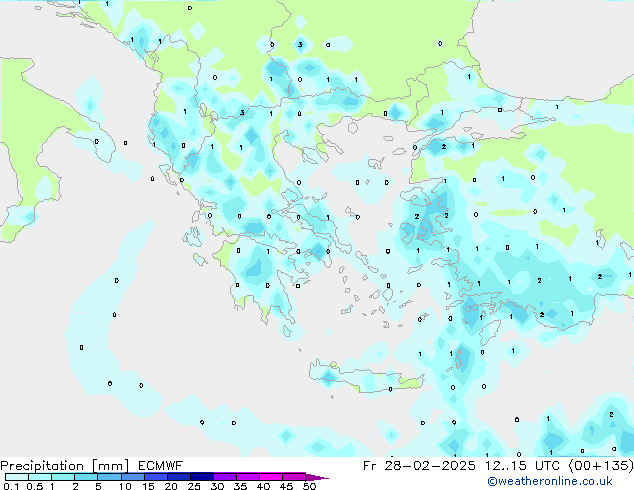Click the 'Precipitation [mm]' title text
Viewport: 634px width, 490px height.
(65, 466)
